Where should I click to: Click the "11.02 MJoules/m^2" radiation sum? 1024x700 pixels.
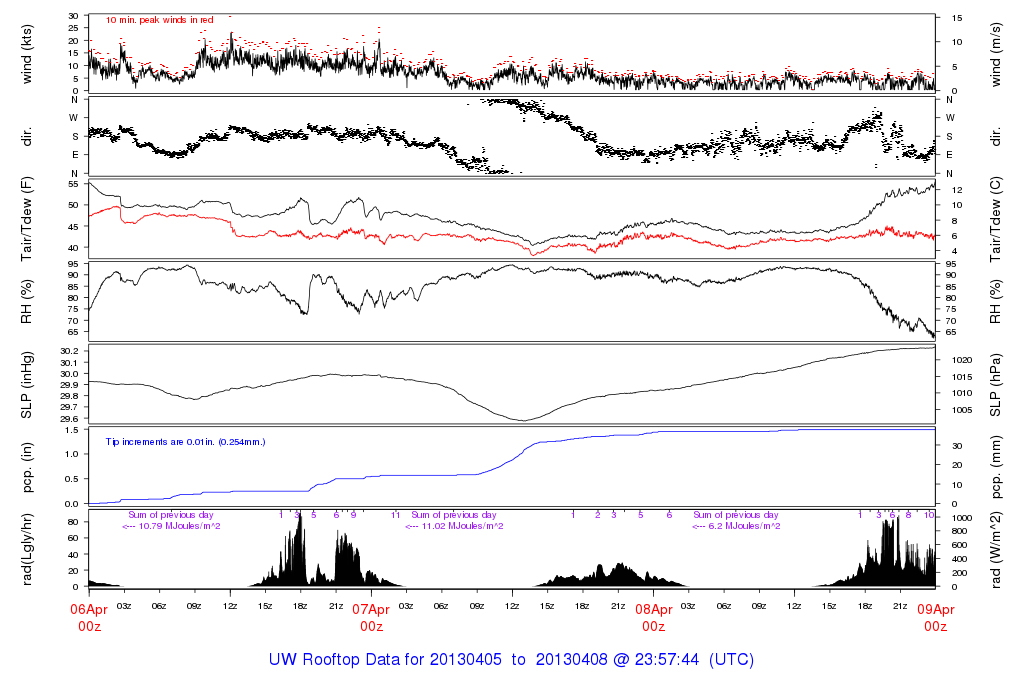click(462, 526)
